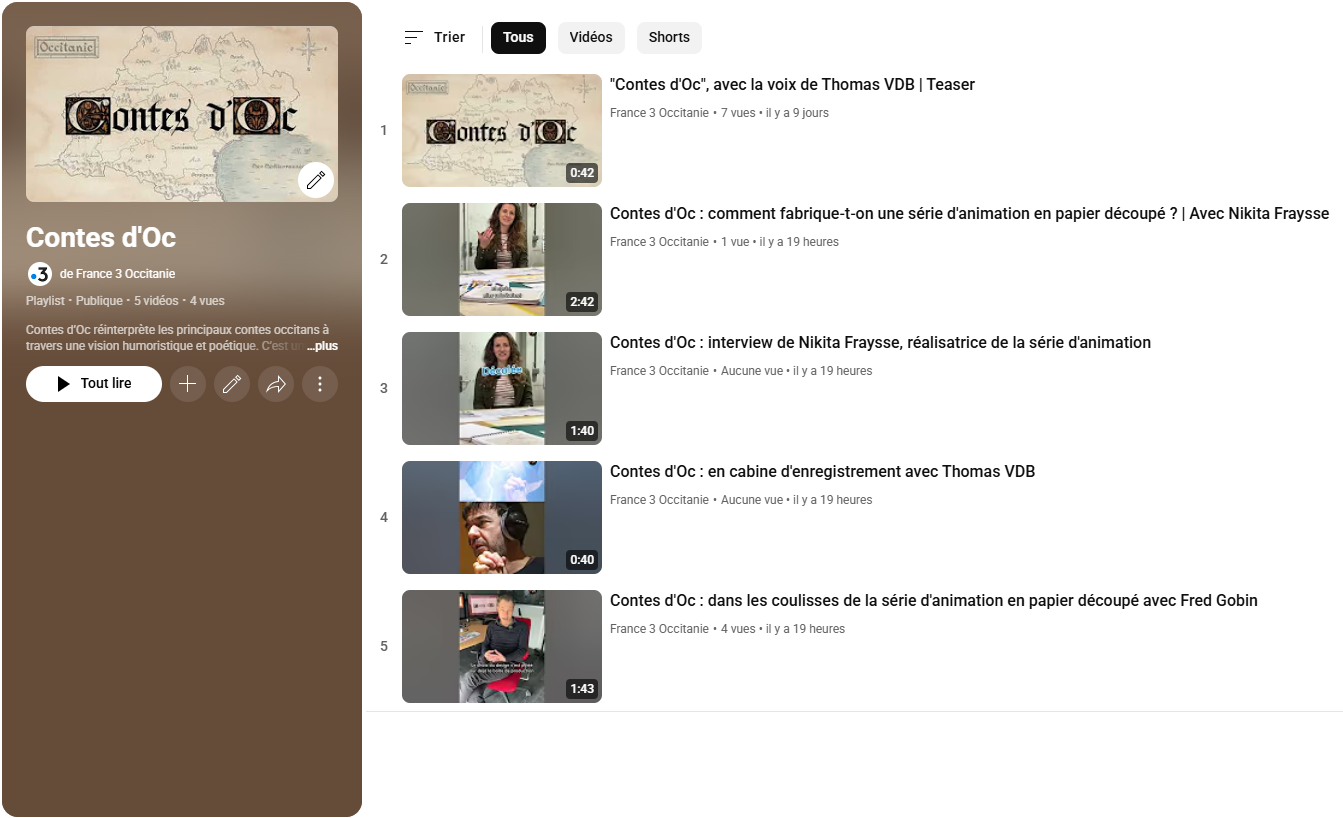Viewport: 1343px width, 818px height.
Task: Open the Teaser Thomas VDB video title
Action: (792, 85)
